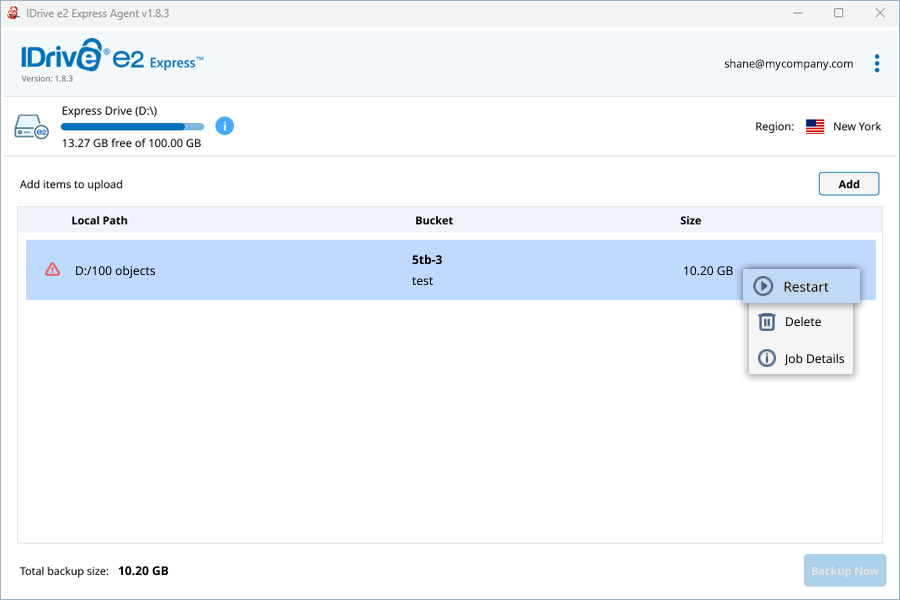This screenshot has height=600, width=900.
Task: Click the Job Details info icon
Action: (767, 358)
